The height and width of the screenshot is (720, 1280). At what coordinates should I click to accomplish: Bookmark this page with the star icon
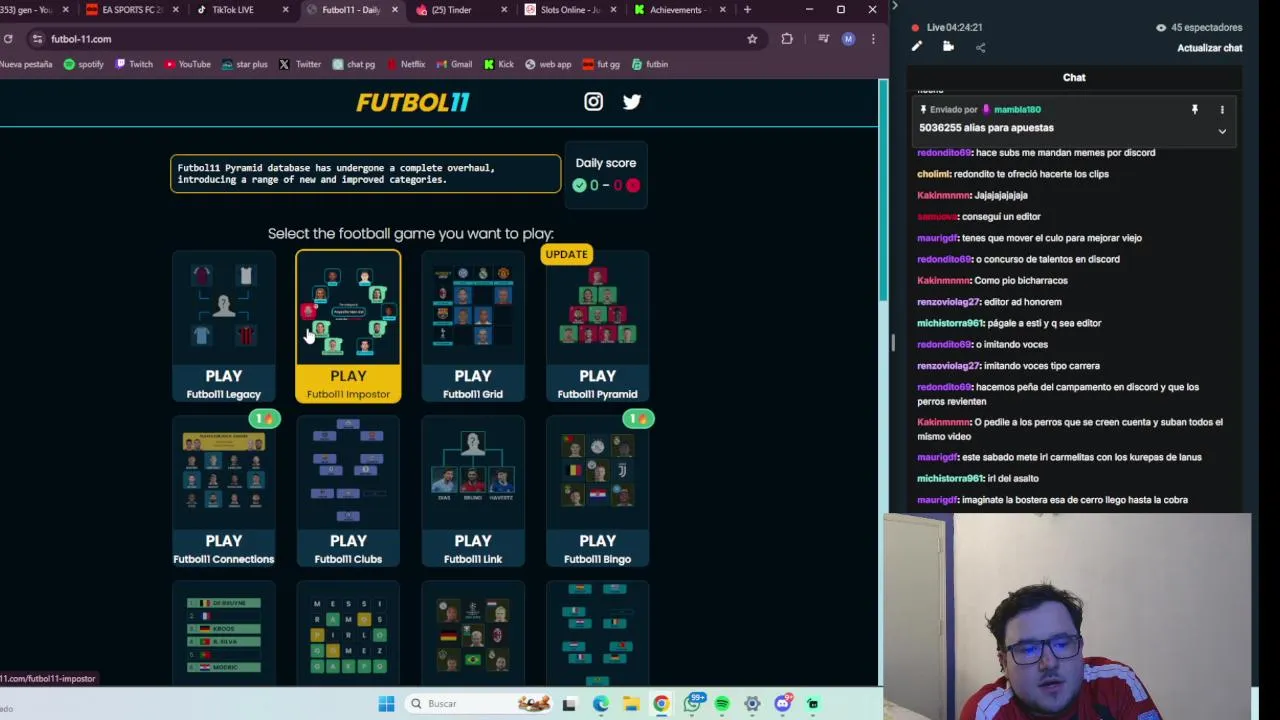tap(752, 39)
